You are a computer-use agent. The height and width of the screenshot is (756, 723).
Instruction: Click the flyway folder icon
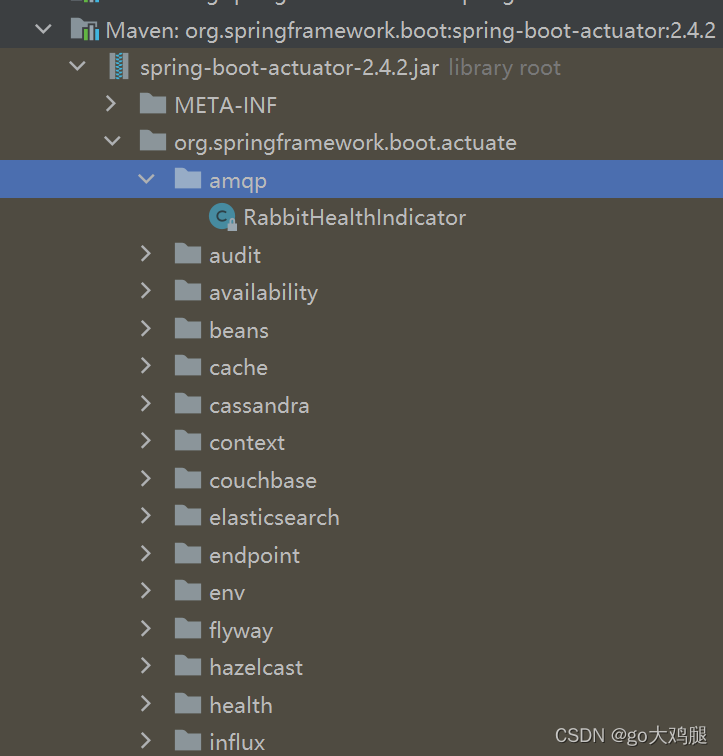click(187, 628)
